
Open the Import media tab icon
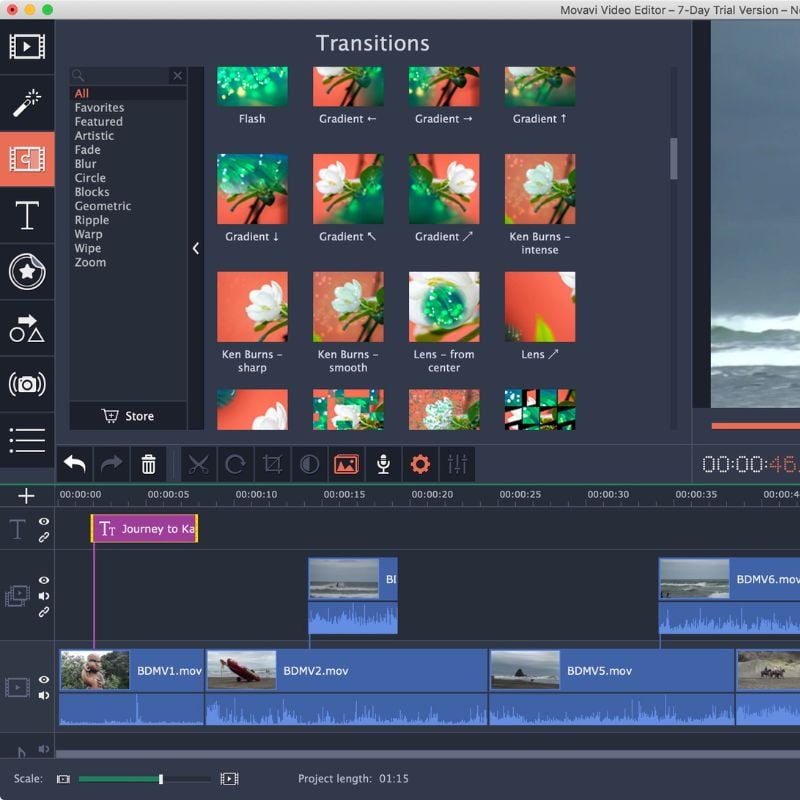[27, 46]
